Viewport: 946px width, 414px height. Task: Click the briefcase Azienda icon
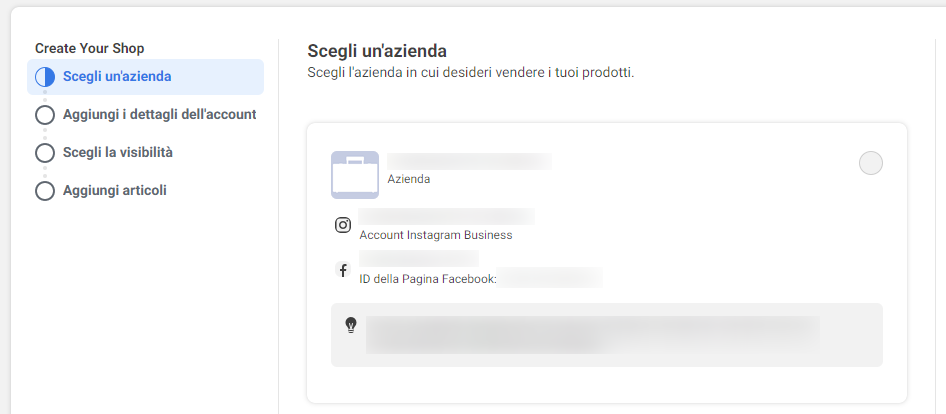coord(355,175)
